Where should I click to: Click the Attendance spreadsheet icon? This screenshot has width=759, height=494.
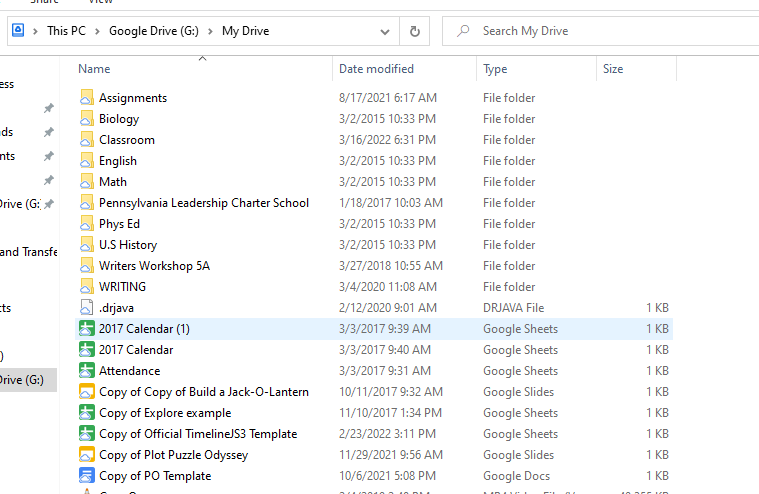click(x=87, y=371)
